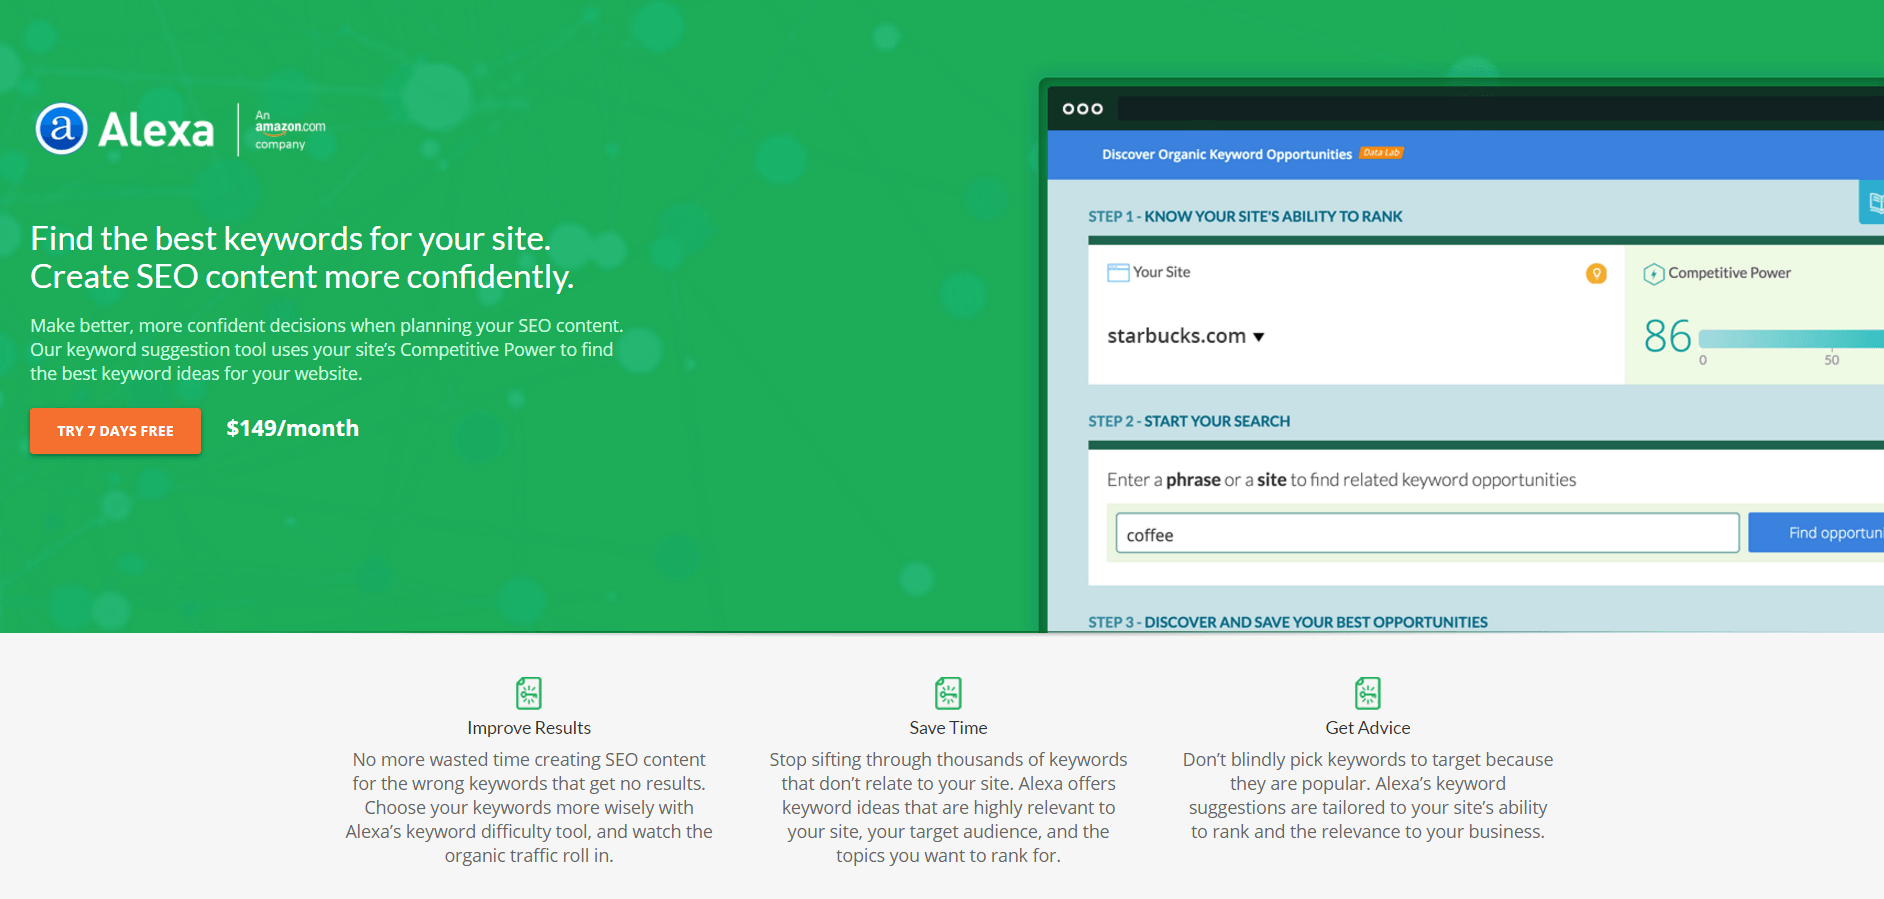Click the Competitive Power label
This screenshot has width=1884, height=899.
pyautogui.click(x=1729, y=273)
